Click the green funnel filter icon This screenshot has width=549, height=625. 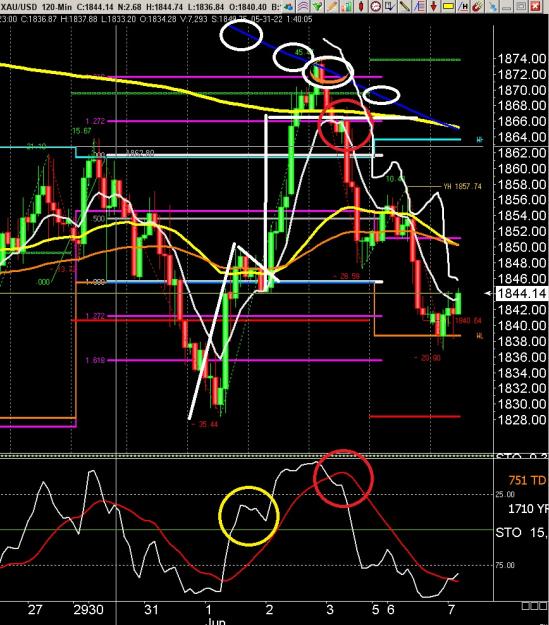point(317,6)
